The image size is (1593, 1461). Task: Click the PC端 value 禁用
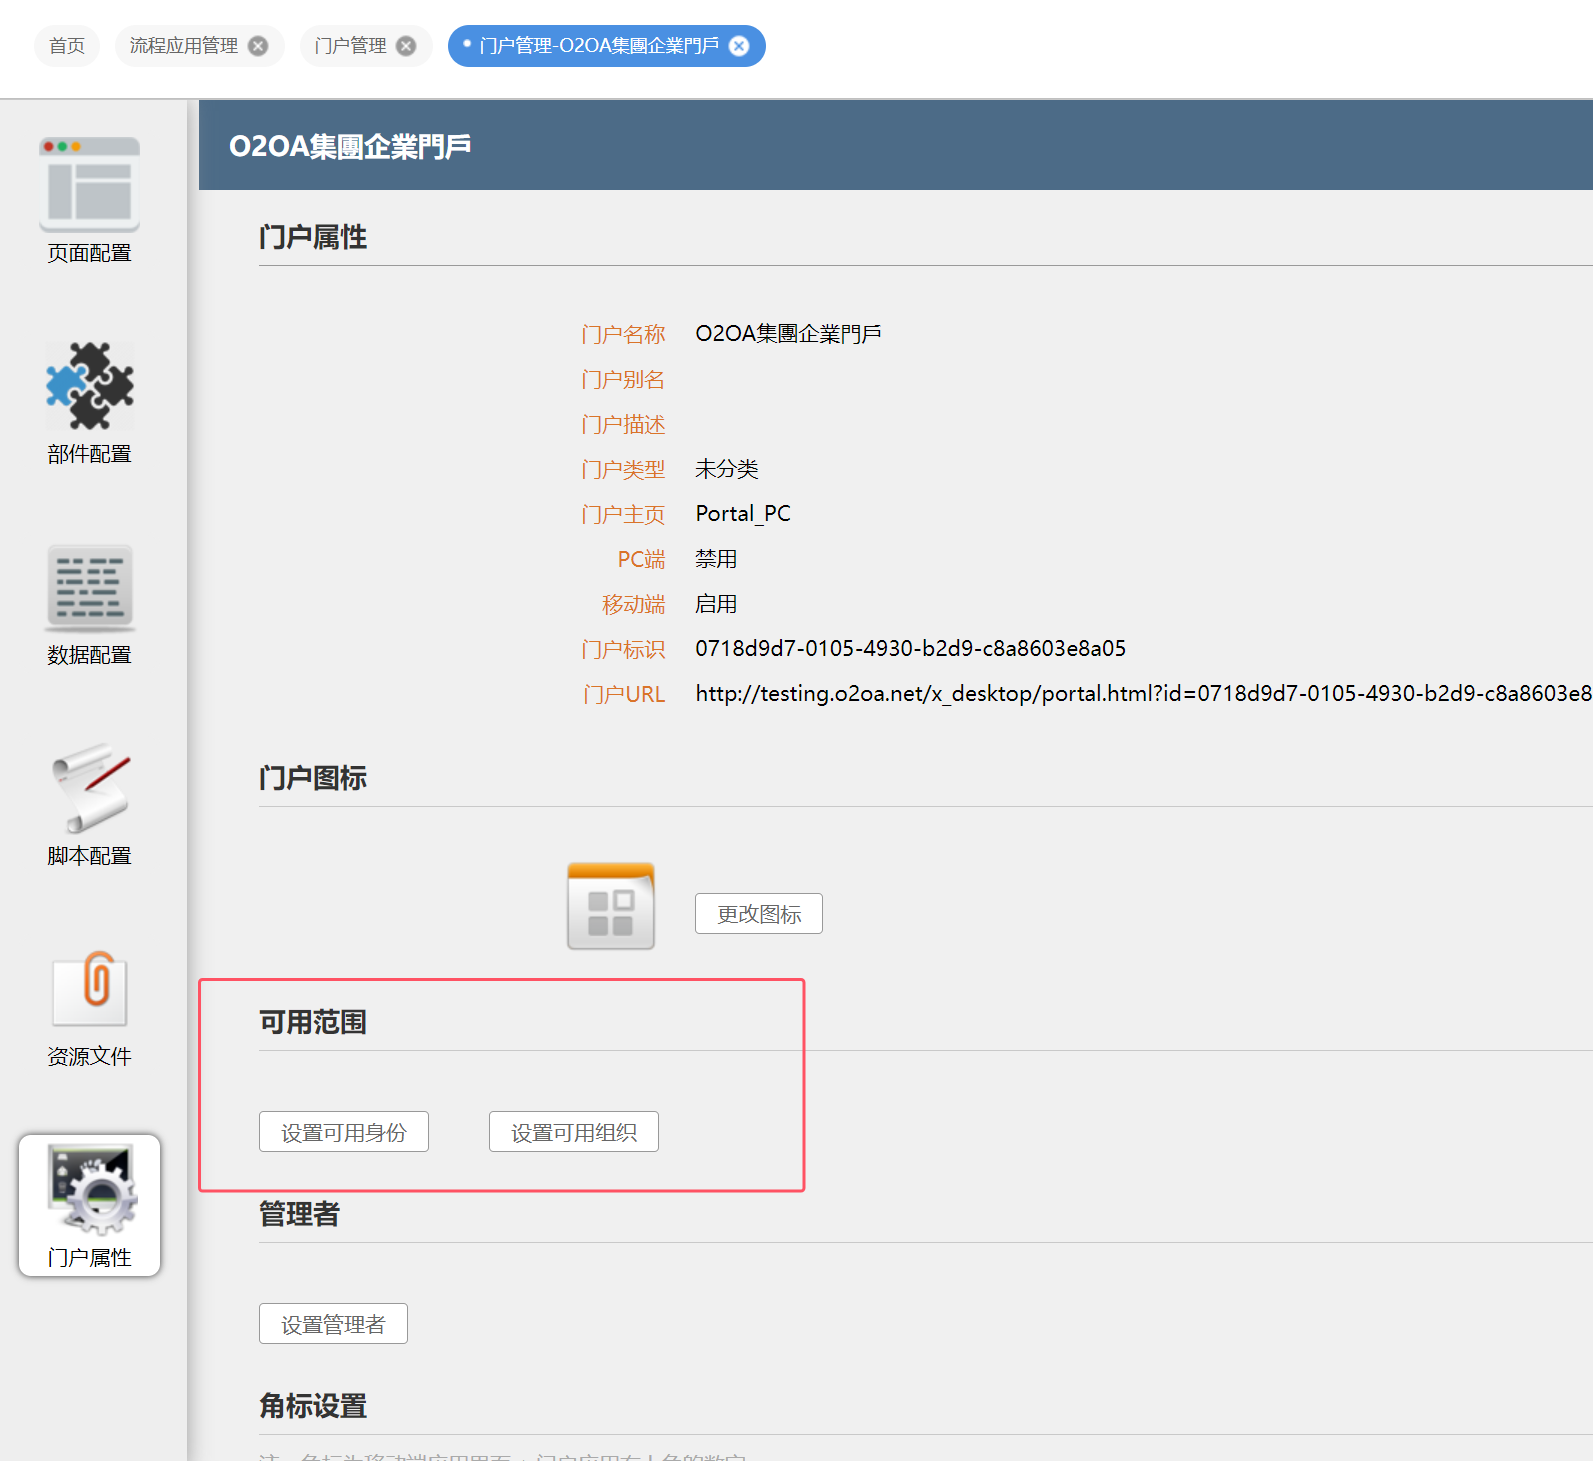(716, 559)
